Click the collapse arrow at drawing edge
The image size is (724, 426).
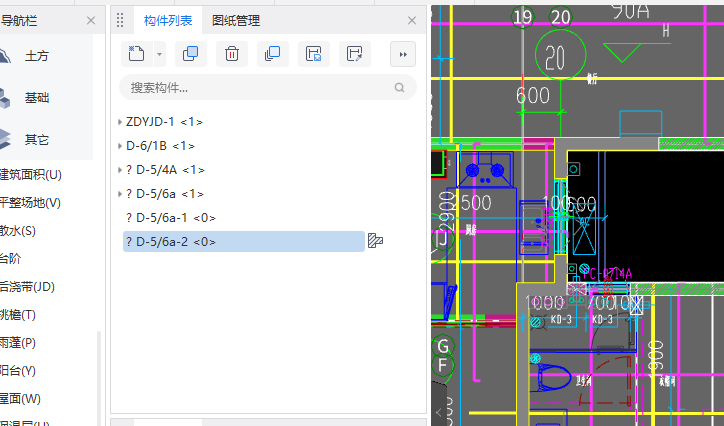(x=439, y=412)
